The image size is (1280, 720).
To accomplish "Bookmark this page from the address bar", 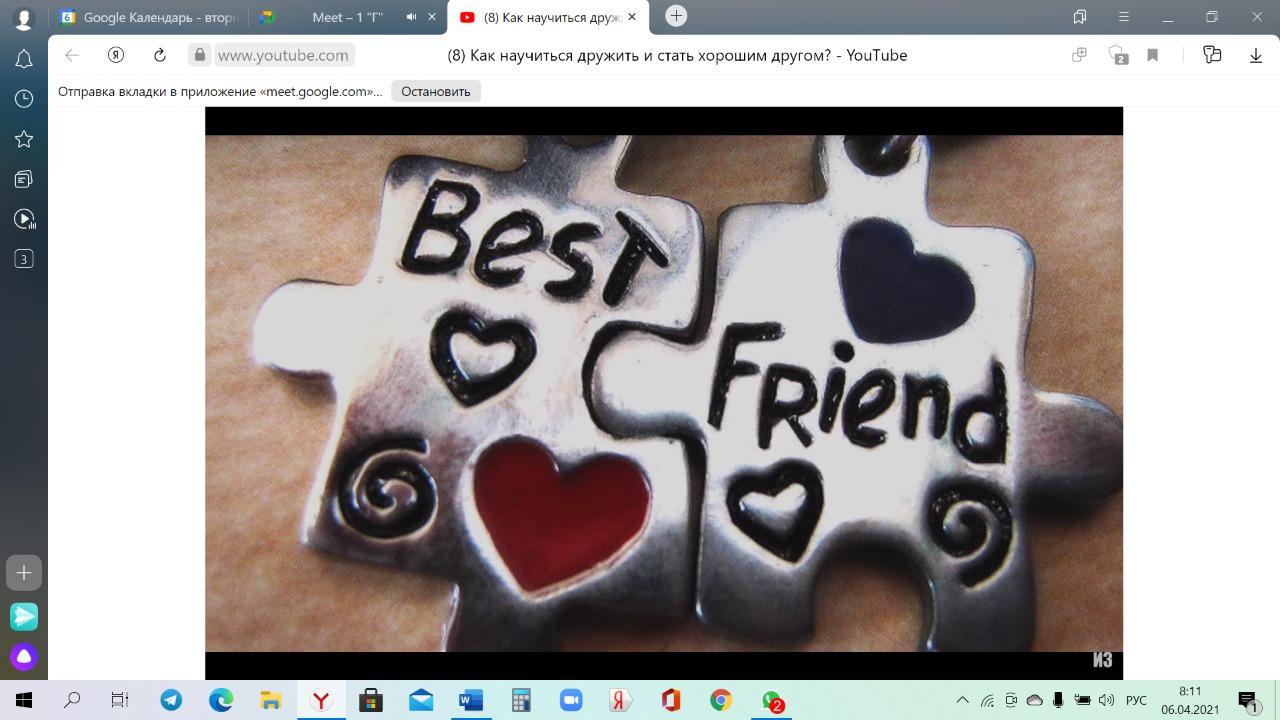I will [x=1152, y=56].
